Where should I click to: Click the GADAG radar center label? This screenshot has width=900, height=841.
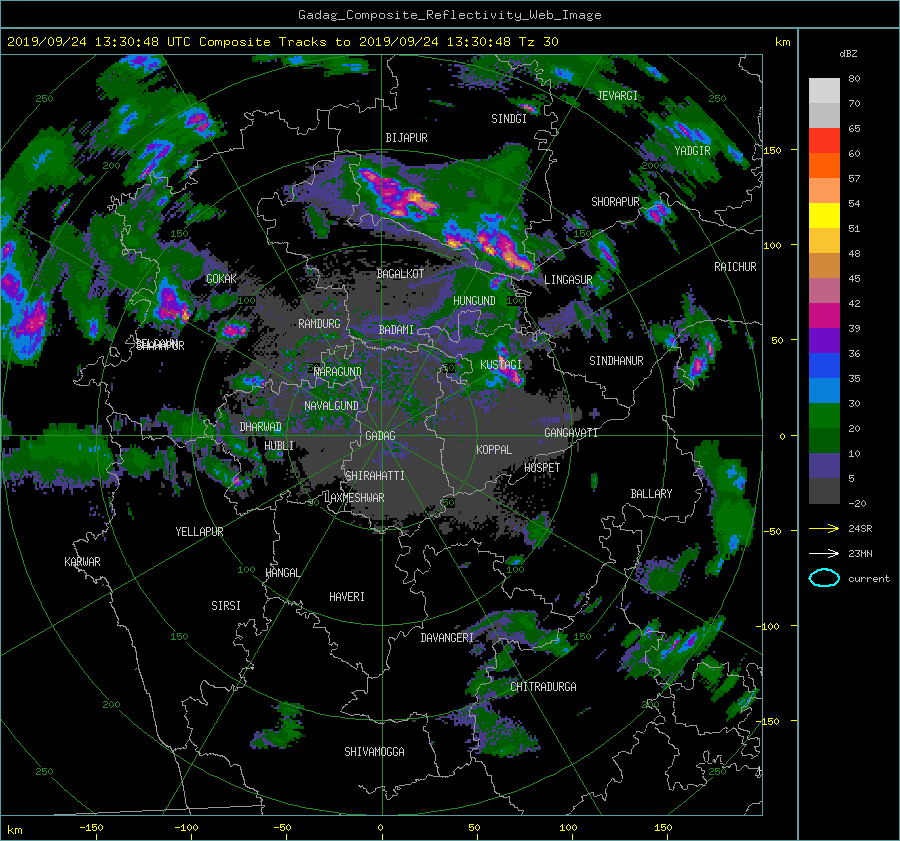380,436
